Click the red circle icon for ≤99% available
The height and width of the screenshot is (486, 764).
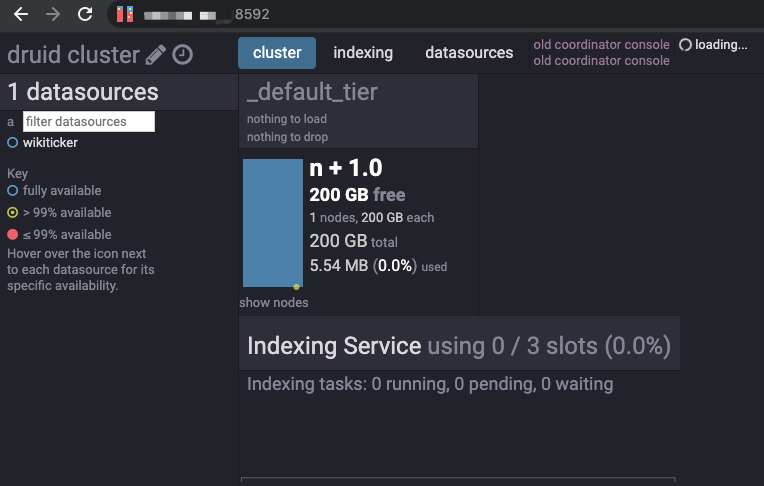click(x=13, y=234)
